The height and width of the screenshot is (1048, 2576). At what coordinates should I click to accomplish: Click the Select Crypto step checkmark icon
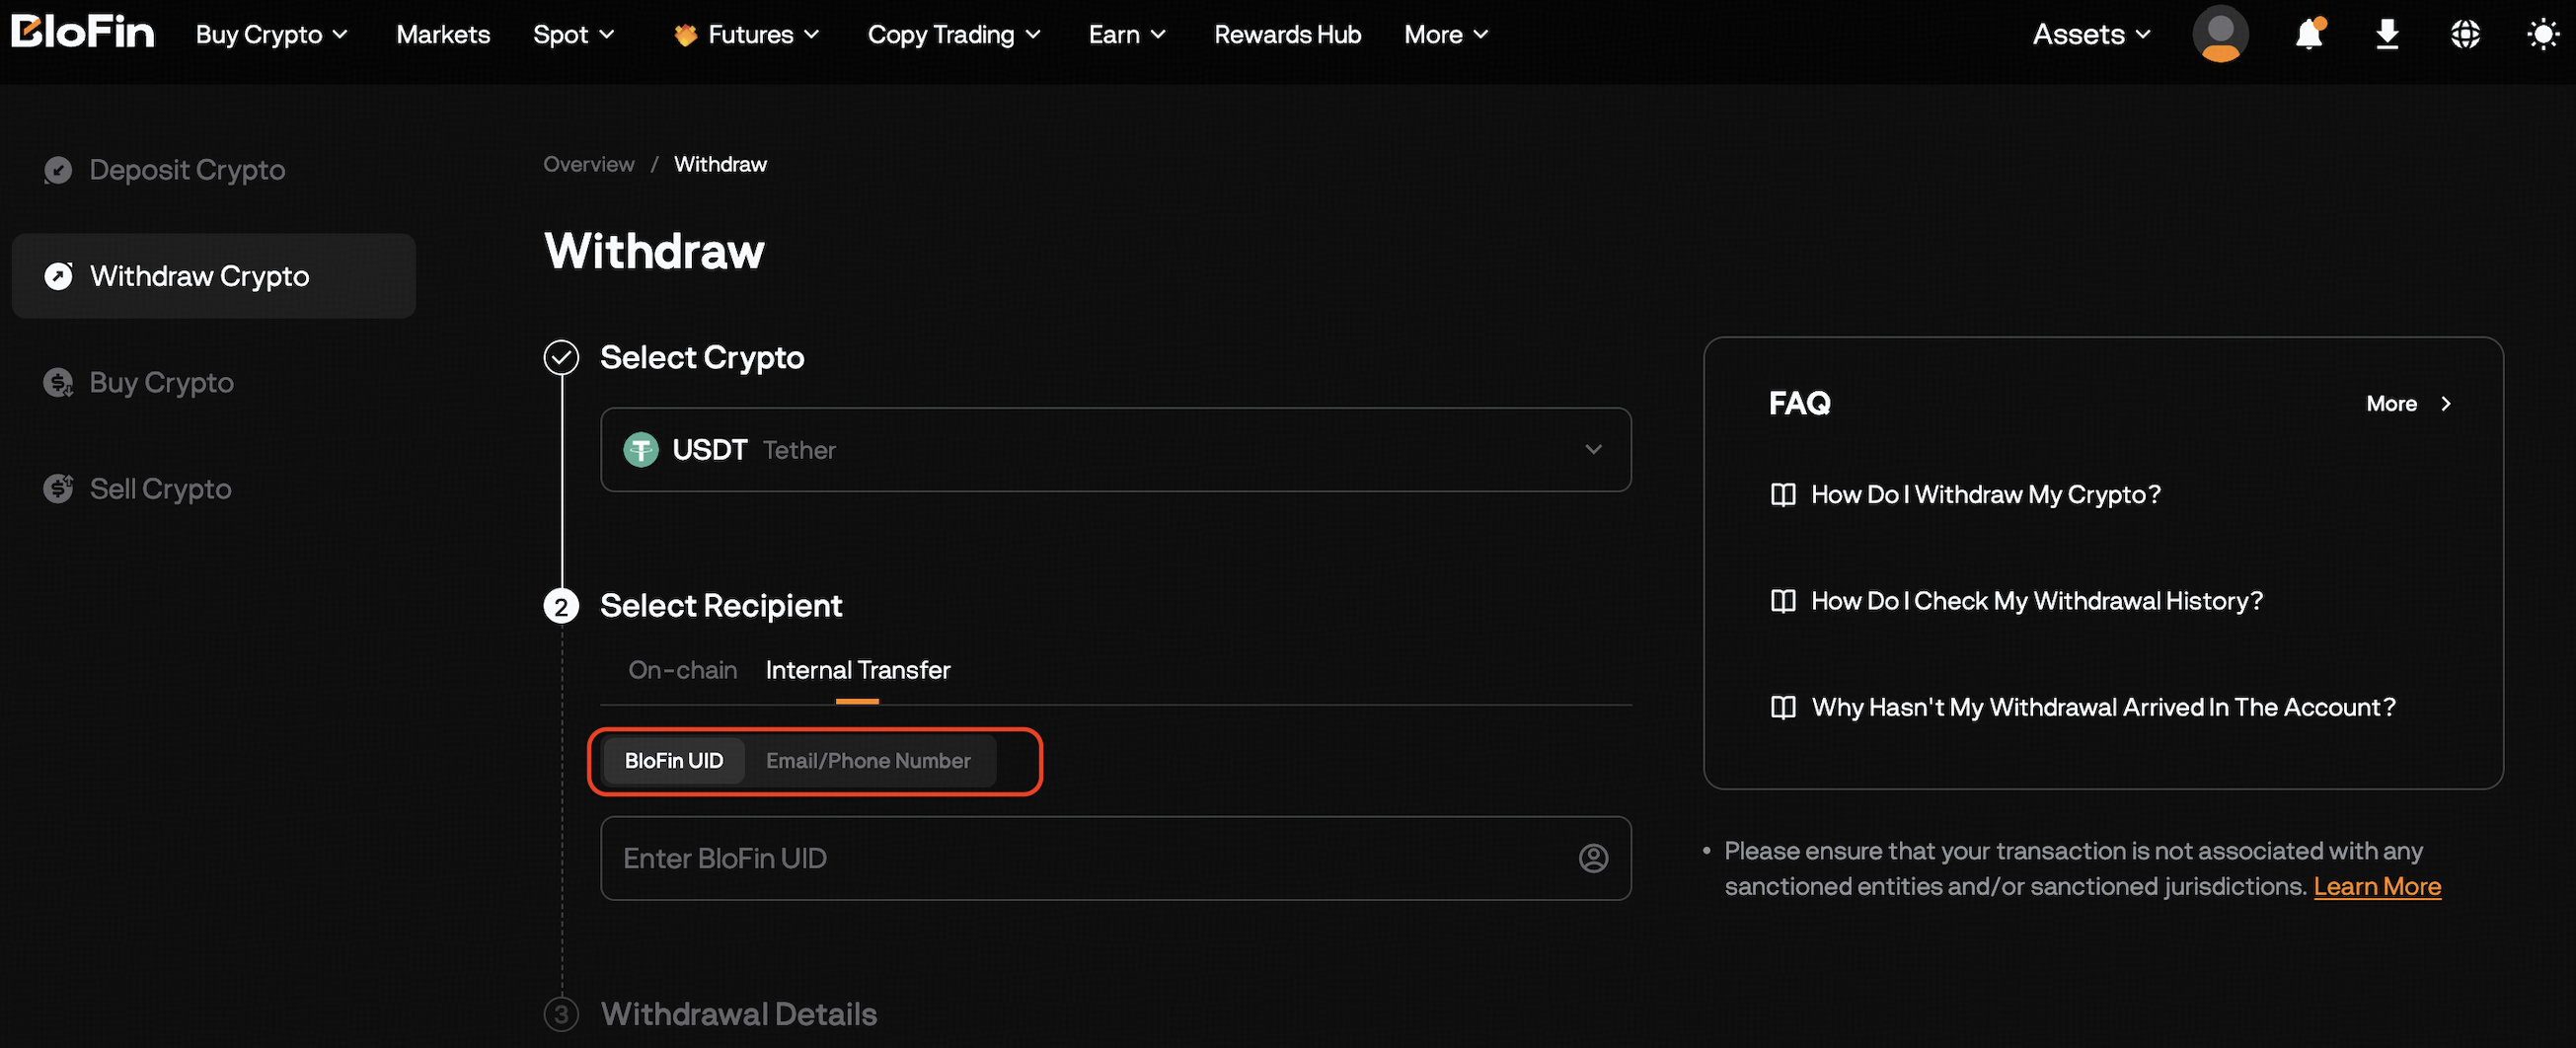[561, 357]
